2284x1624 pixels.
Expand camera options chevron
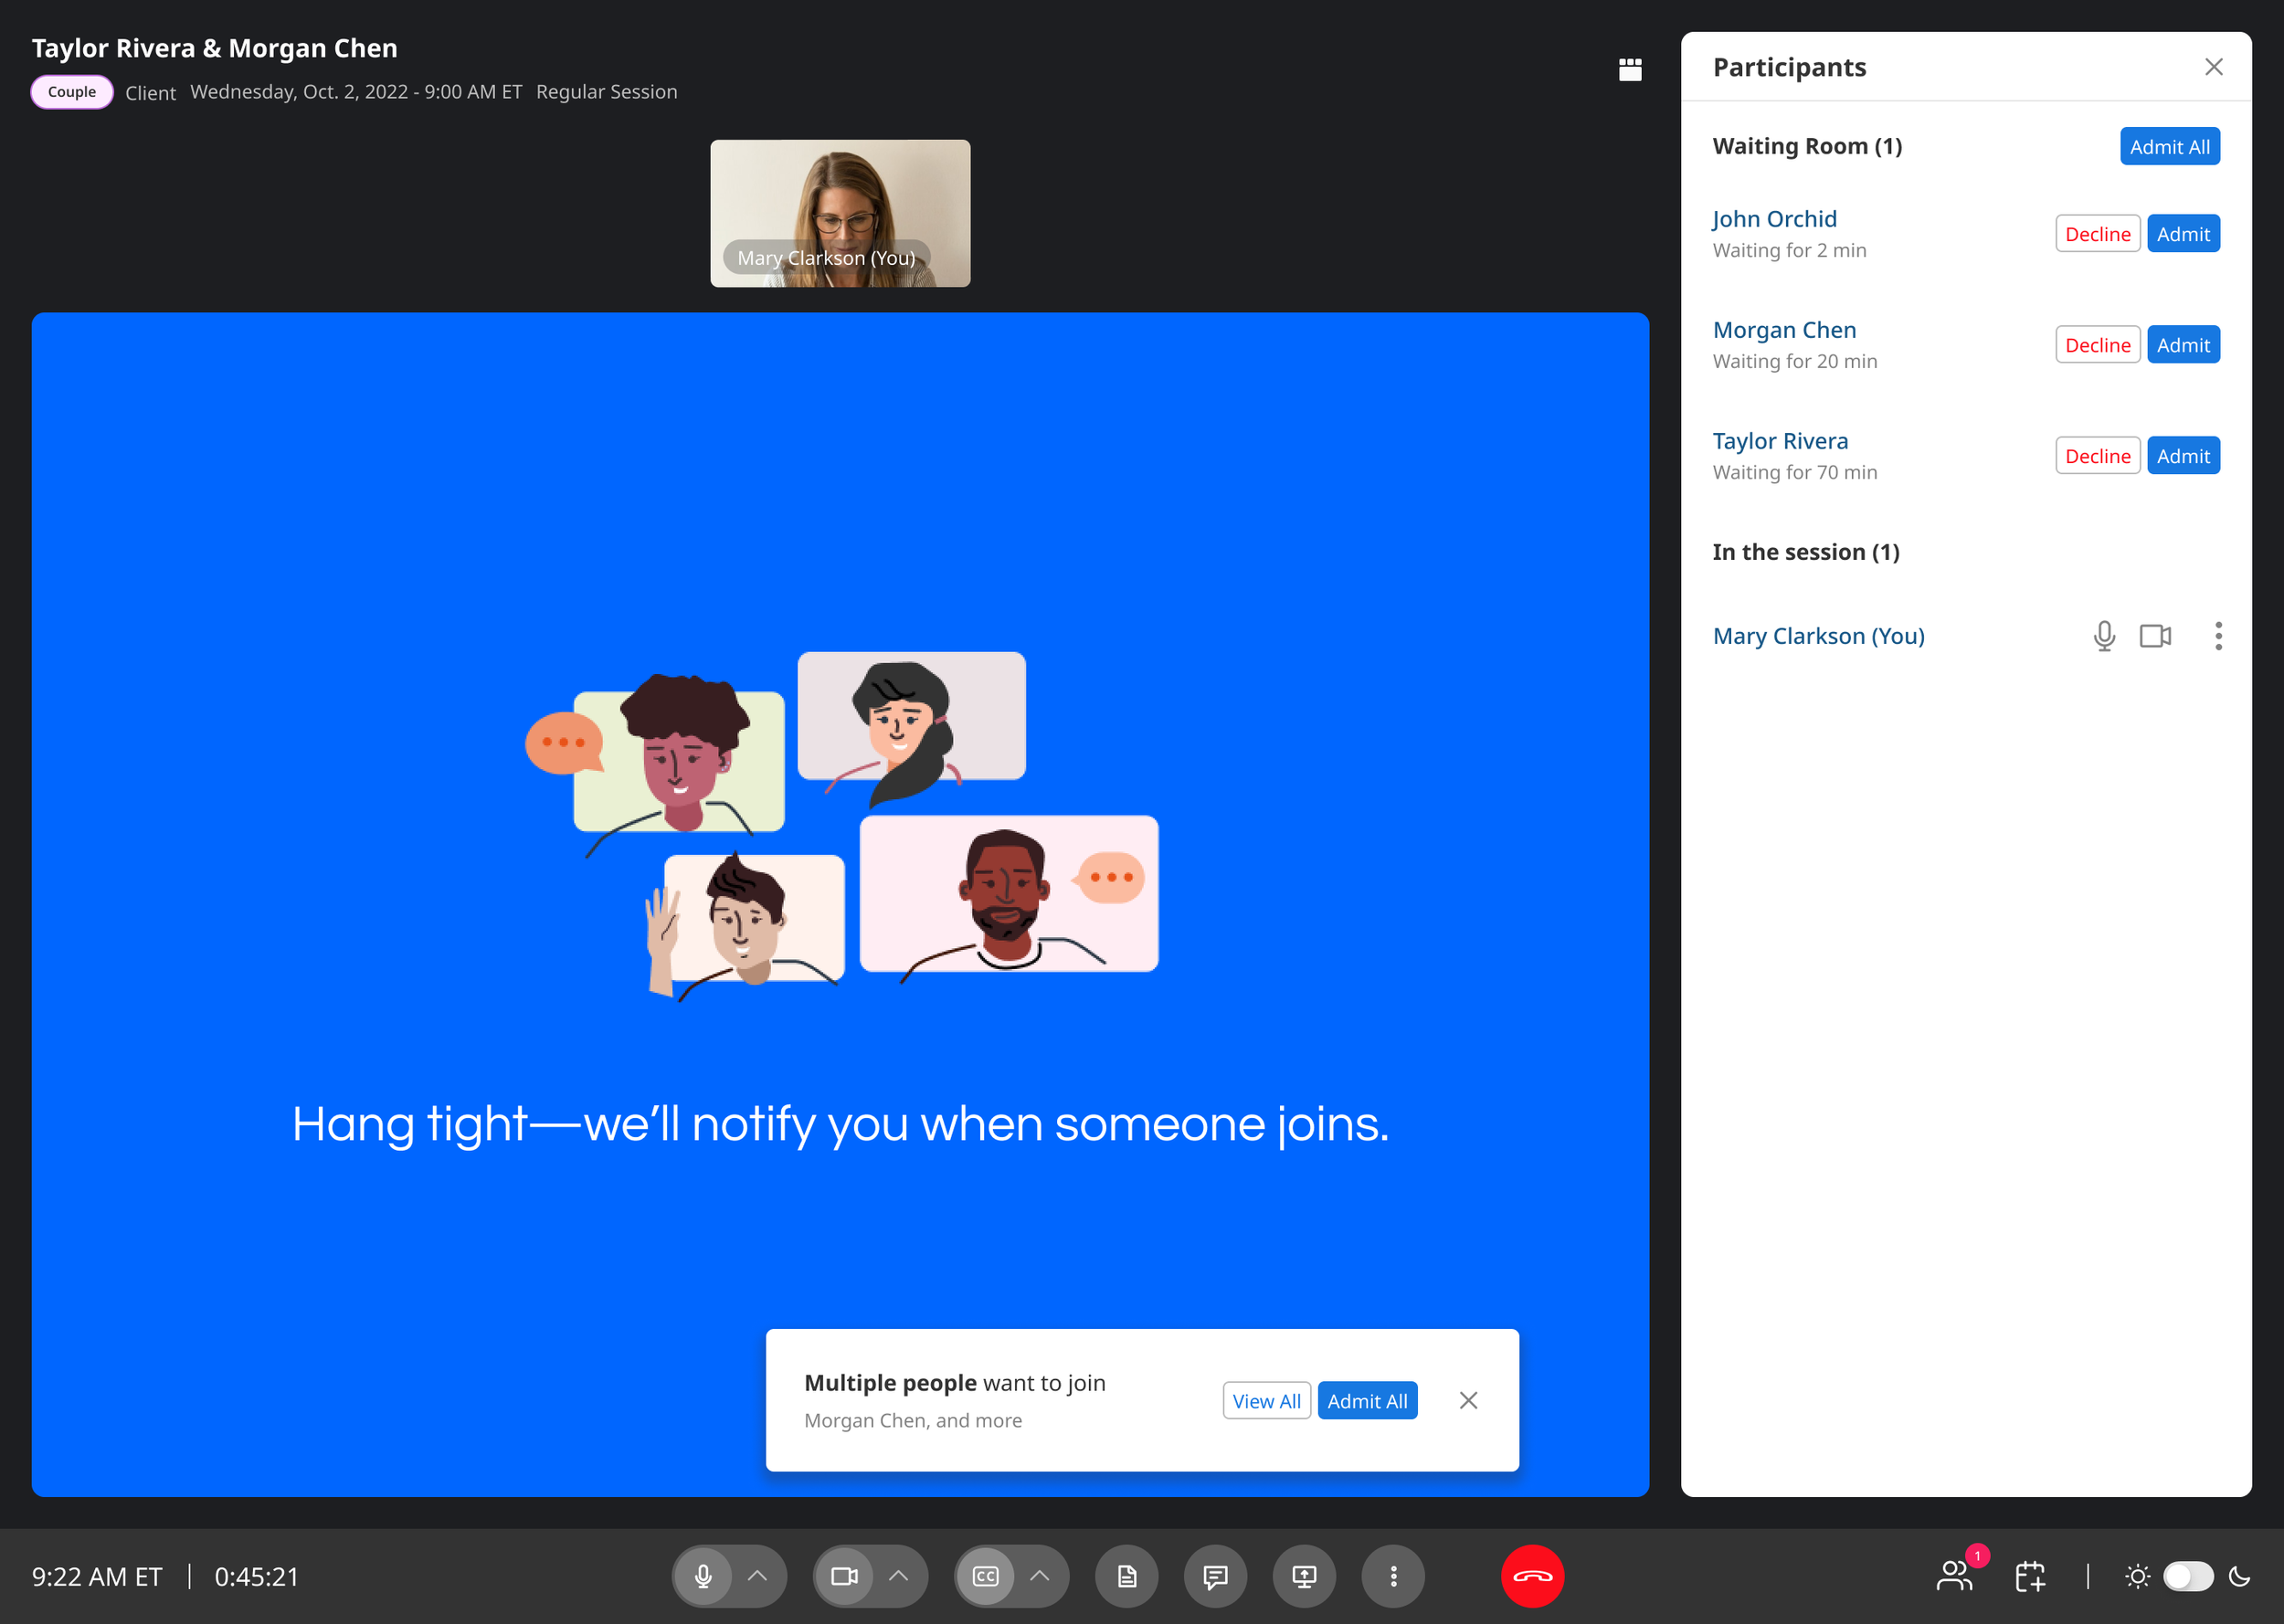(899, 1576)
